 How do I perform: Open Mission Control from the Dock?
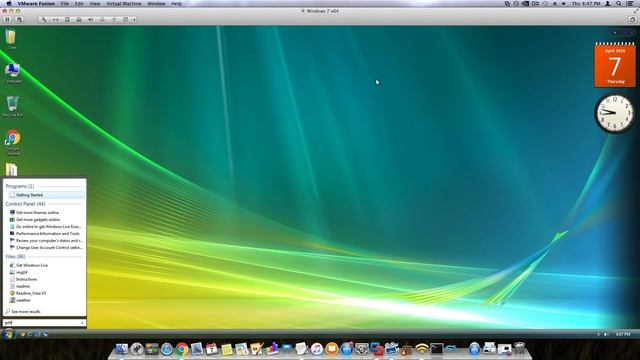coord(151,349)
